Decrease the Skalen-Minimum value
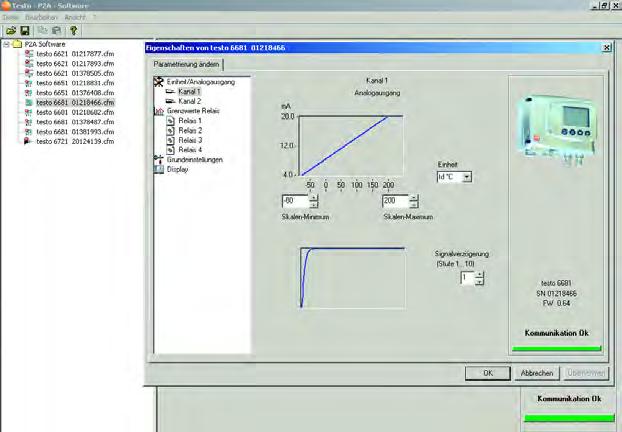622x432 pixels. (x=313, y=205)
